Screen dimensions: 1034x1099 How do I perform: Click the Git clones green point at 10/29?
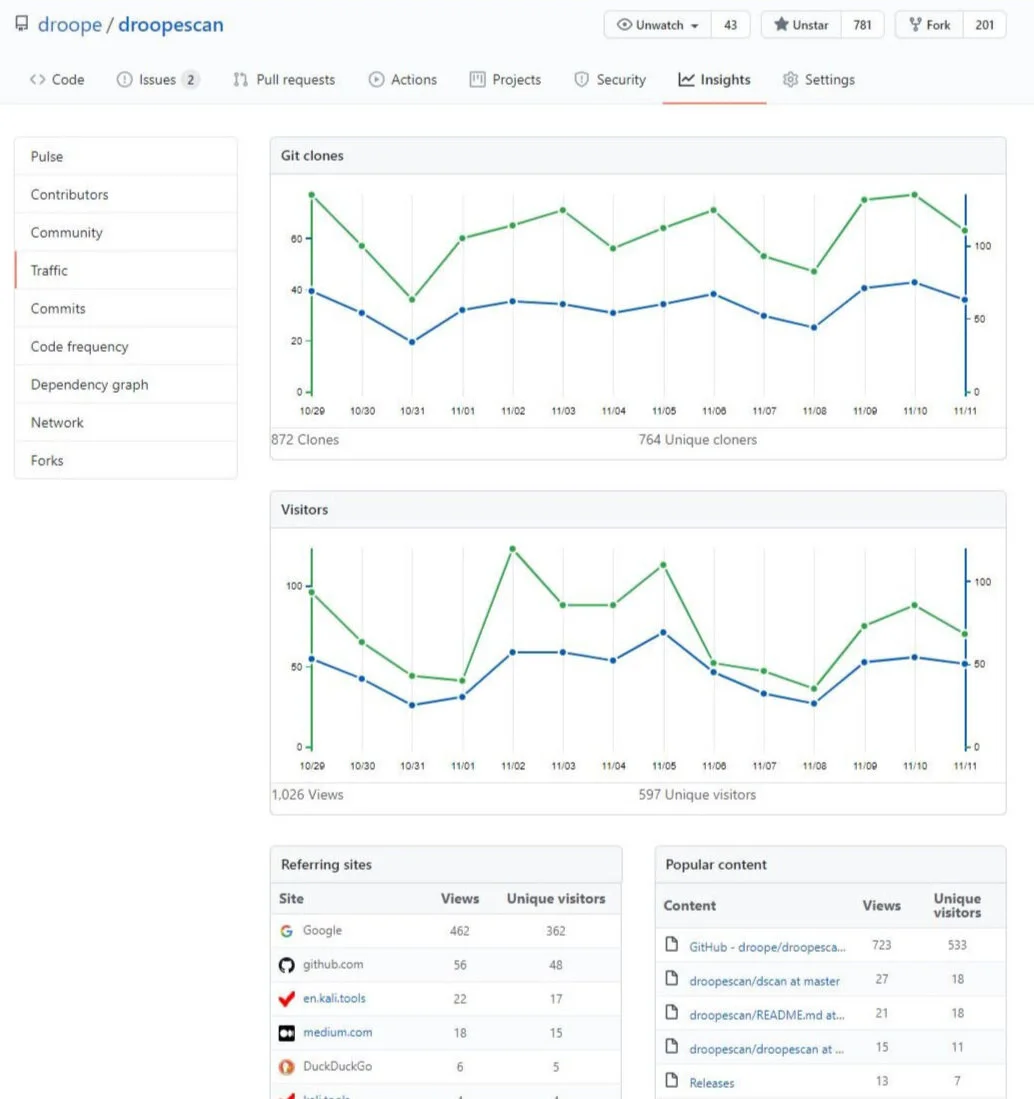tap(311, 195)
